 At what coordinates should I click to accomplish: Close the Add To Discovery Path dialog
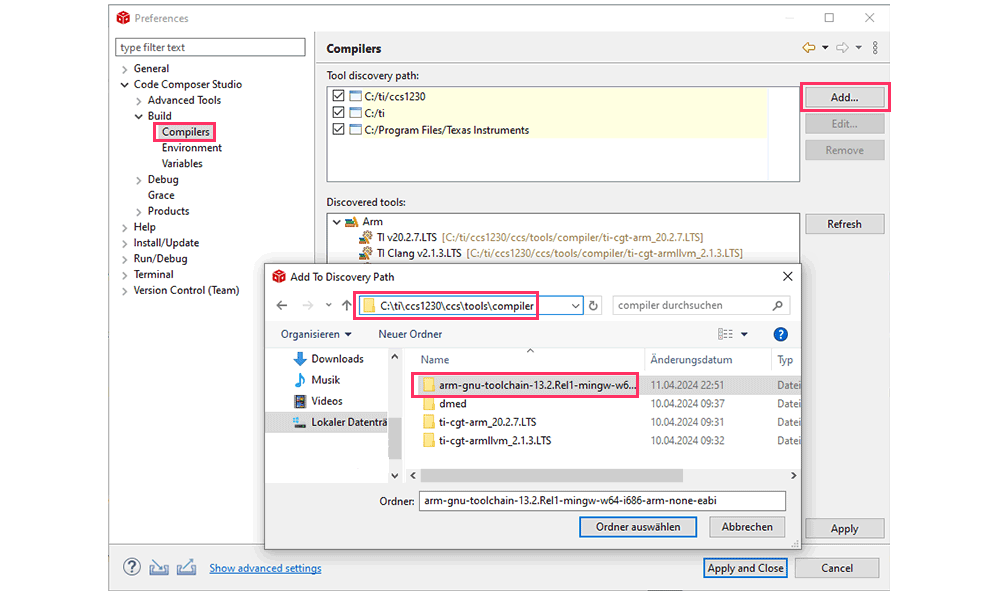[788, 276]
